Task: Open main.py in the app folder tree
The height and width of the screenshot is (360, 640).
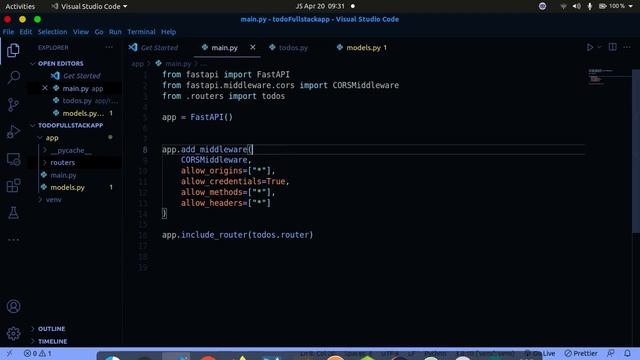Action: (63, 175)
